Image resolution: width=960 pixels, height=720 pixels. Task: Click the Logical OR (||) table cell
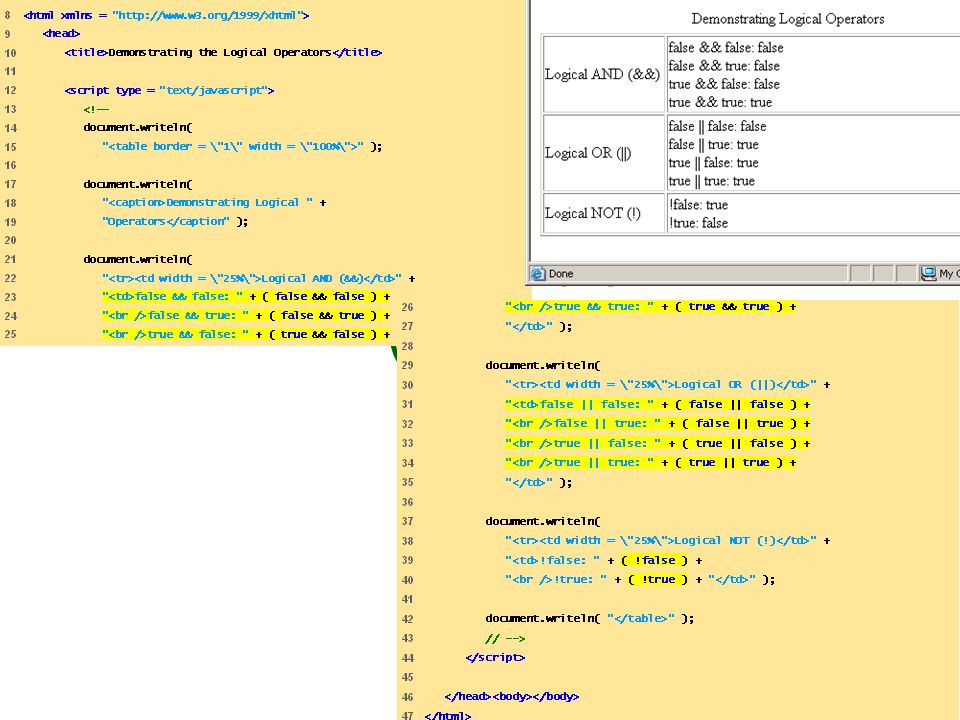(x=603, y=152)
